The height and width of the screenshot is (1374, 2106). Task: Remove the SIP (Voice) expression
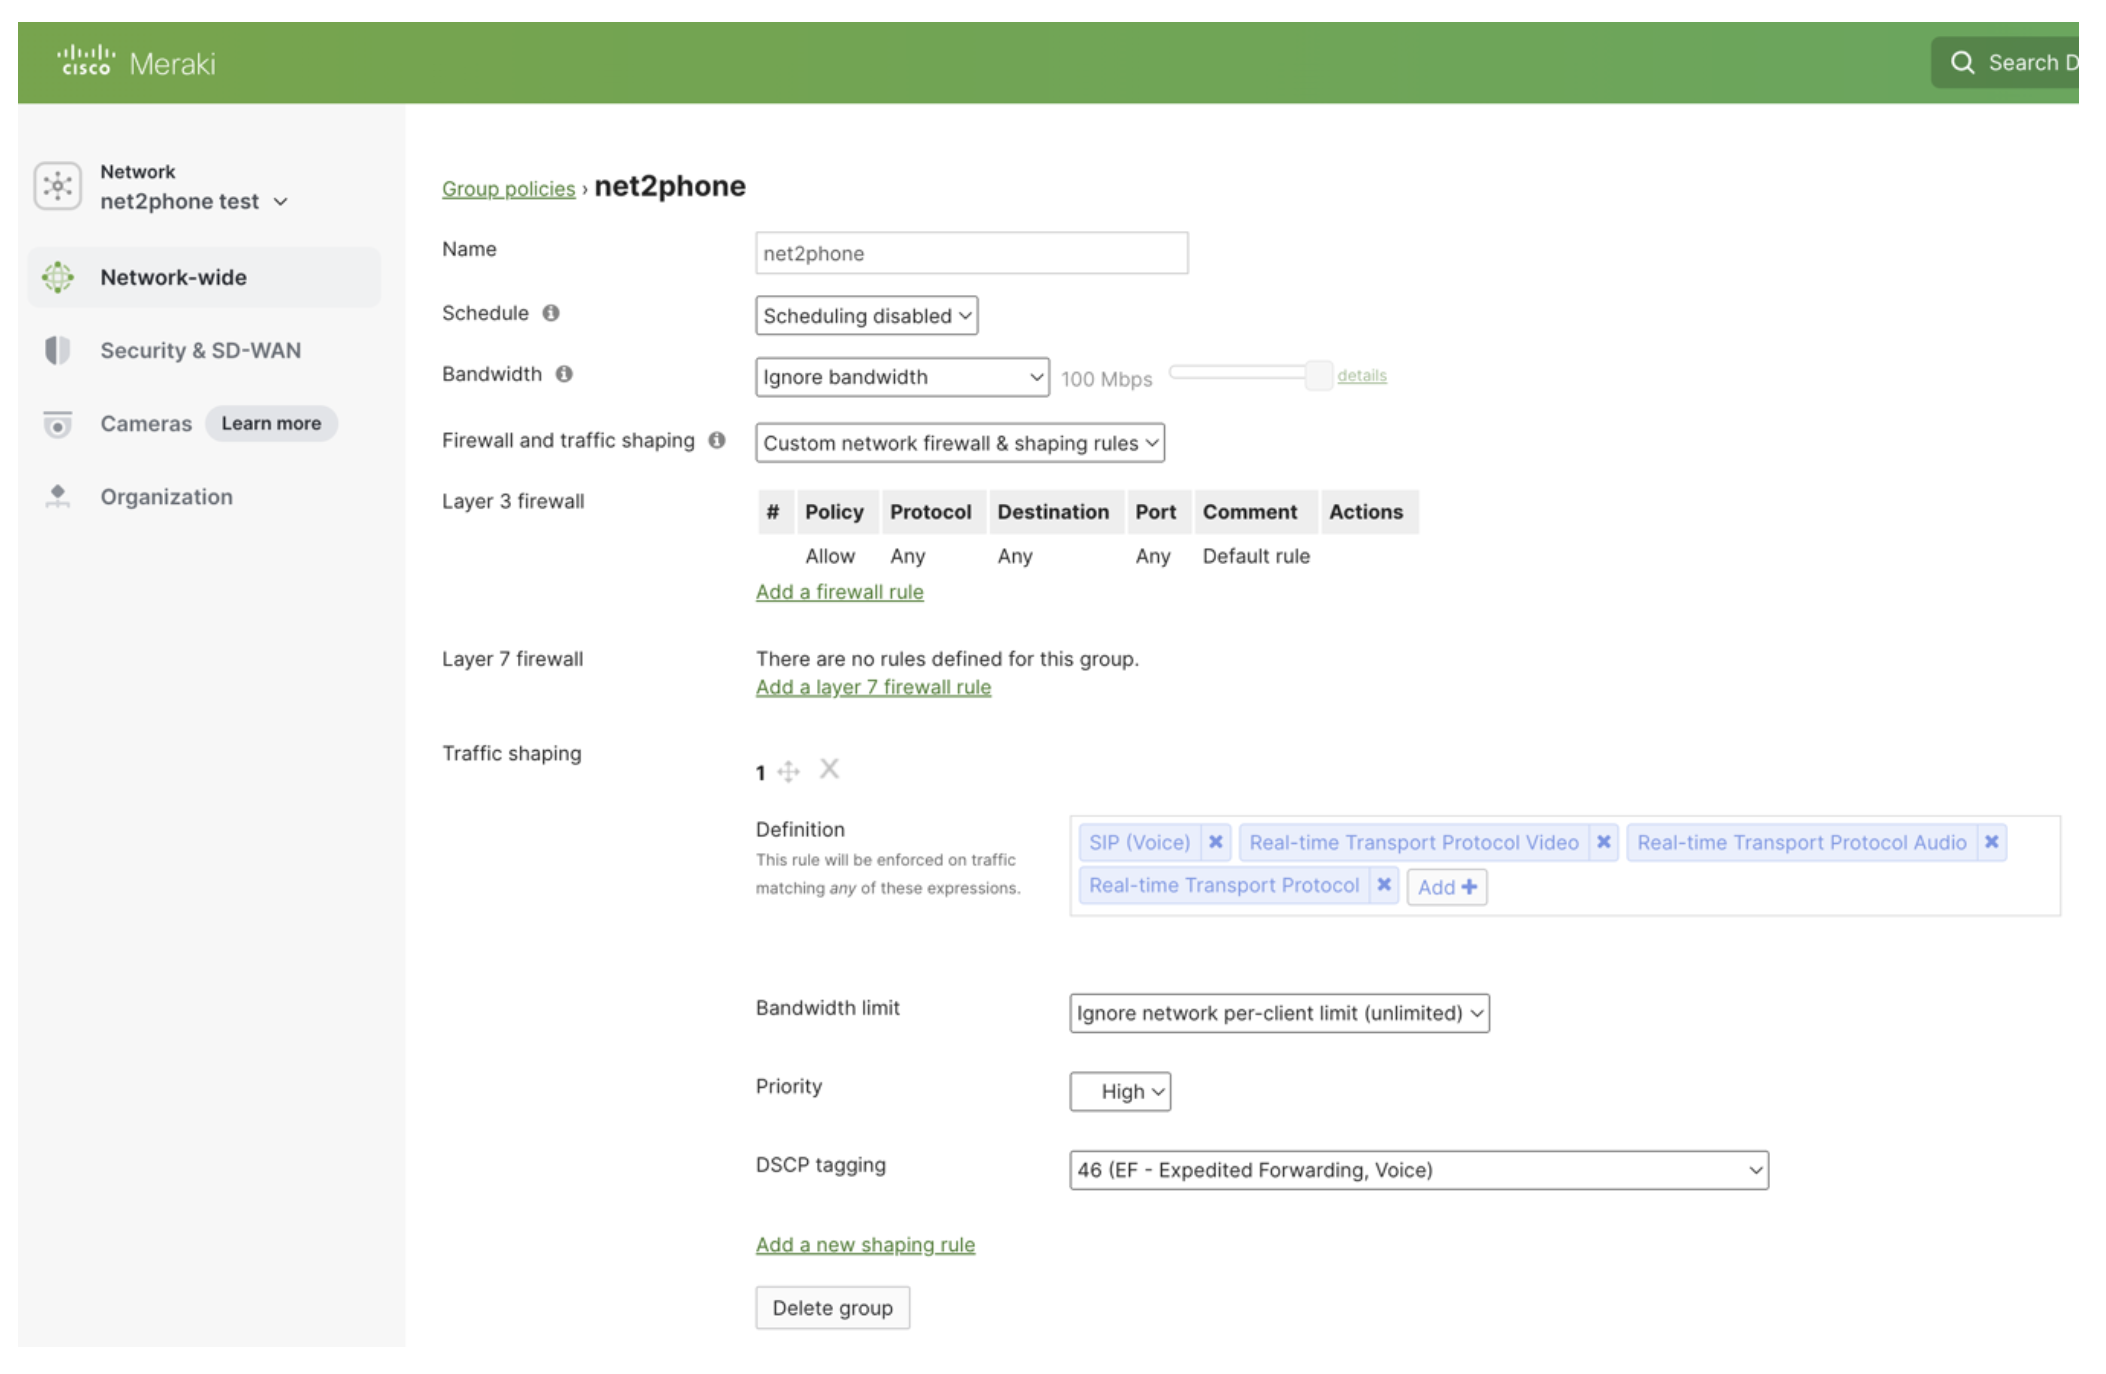(x=1215, y=842)
